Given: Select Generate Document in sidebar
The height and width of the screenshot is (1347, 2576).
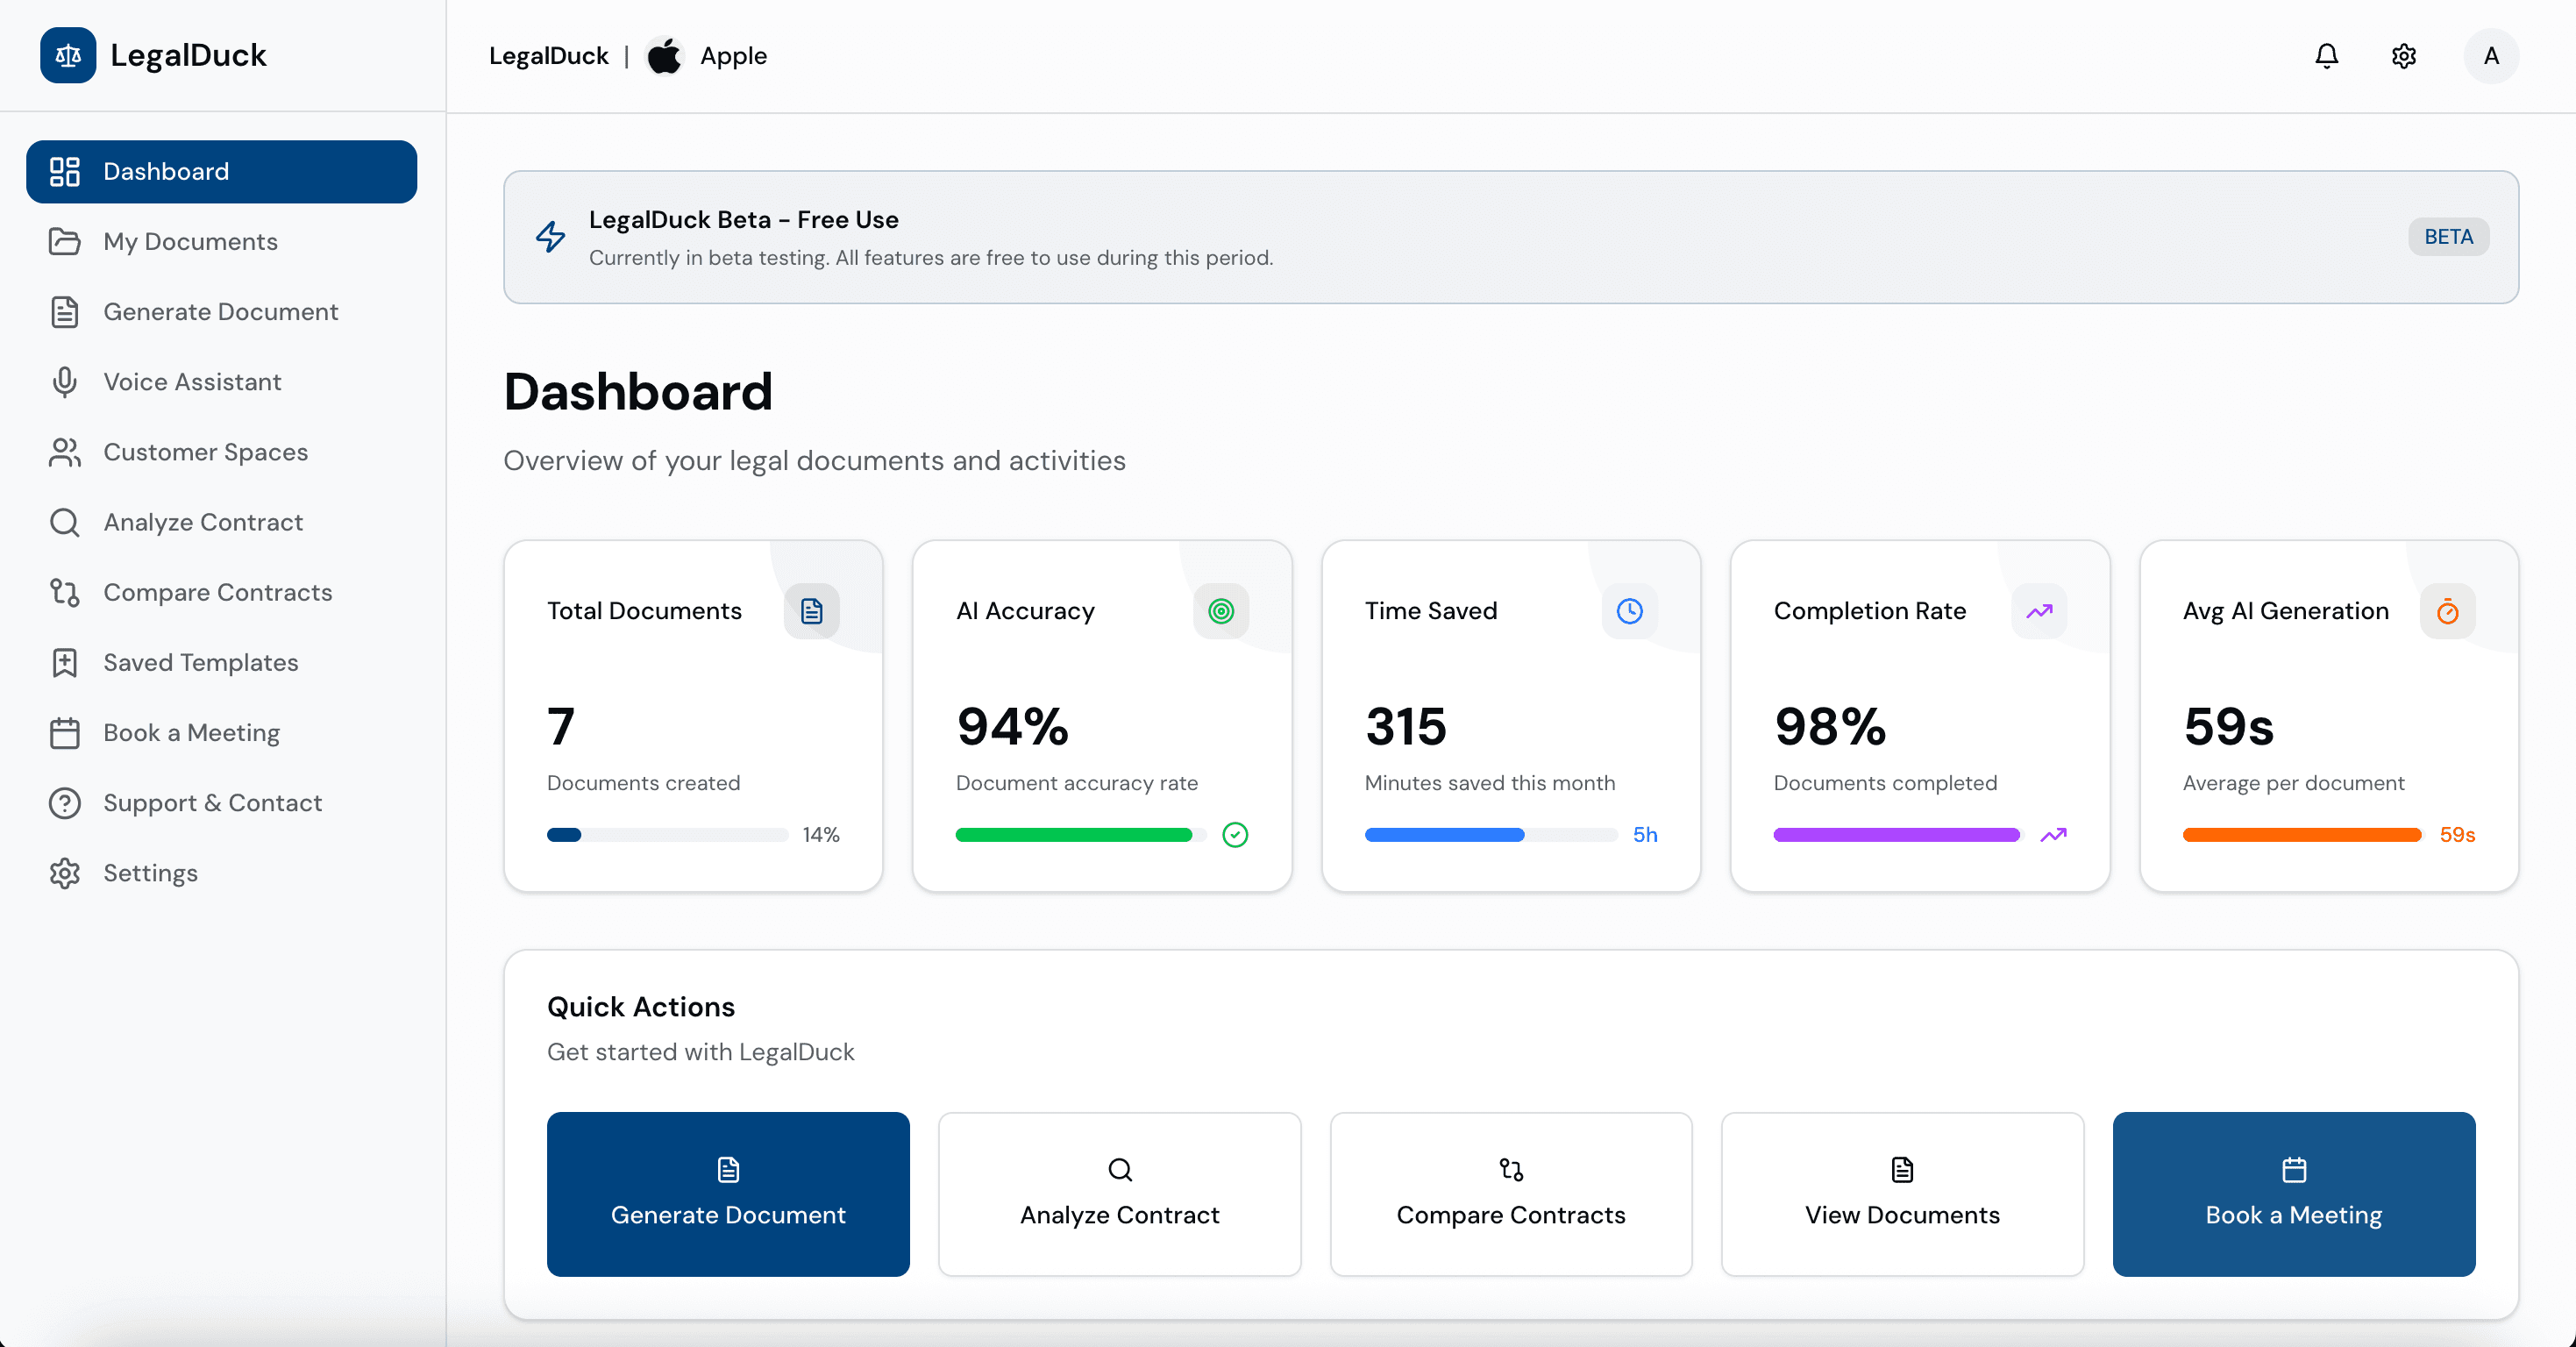Looking at the screenshot, I should point(221,312).
